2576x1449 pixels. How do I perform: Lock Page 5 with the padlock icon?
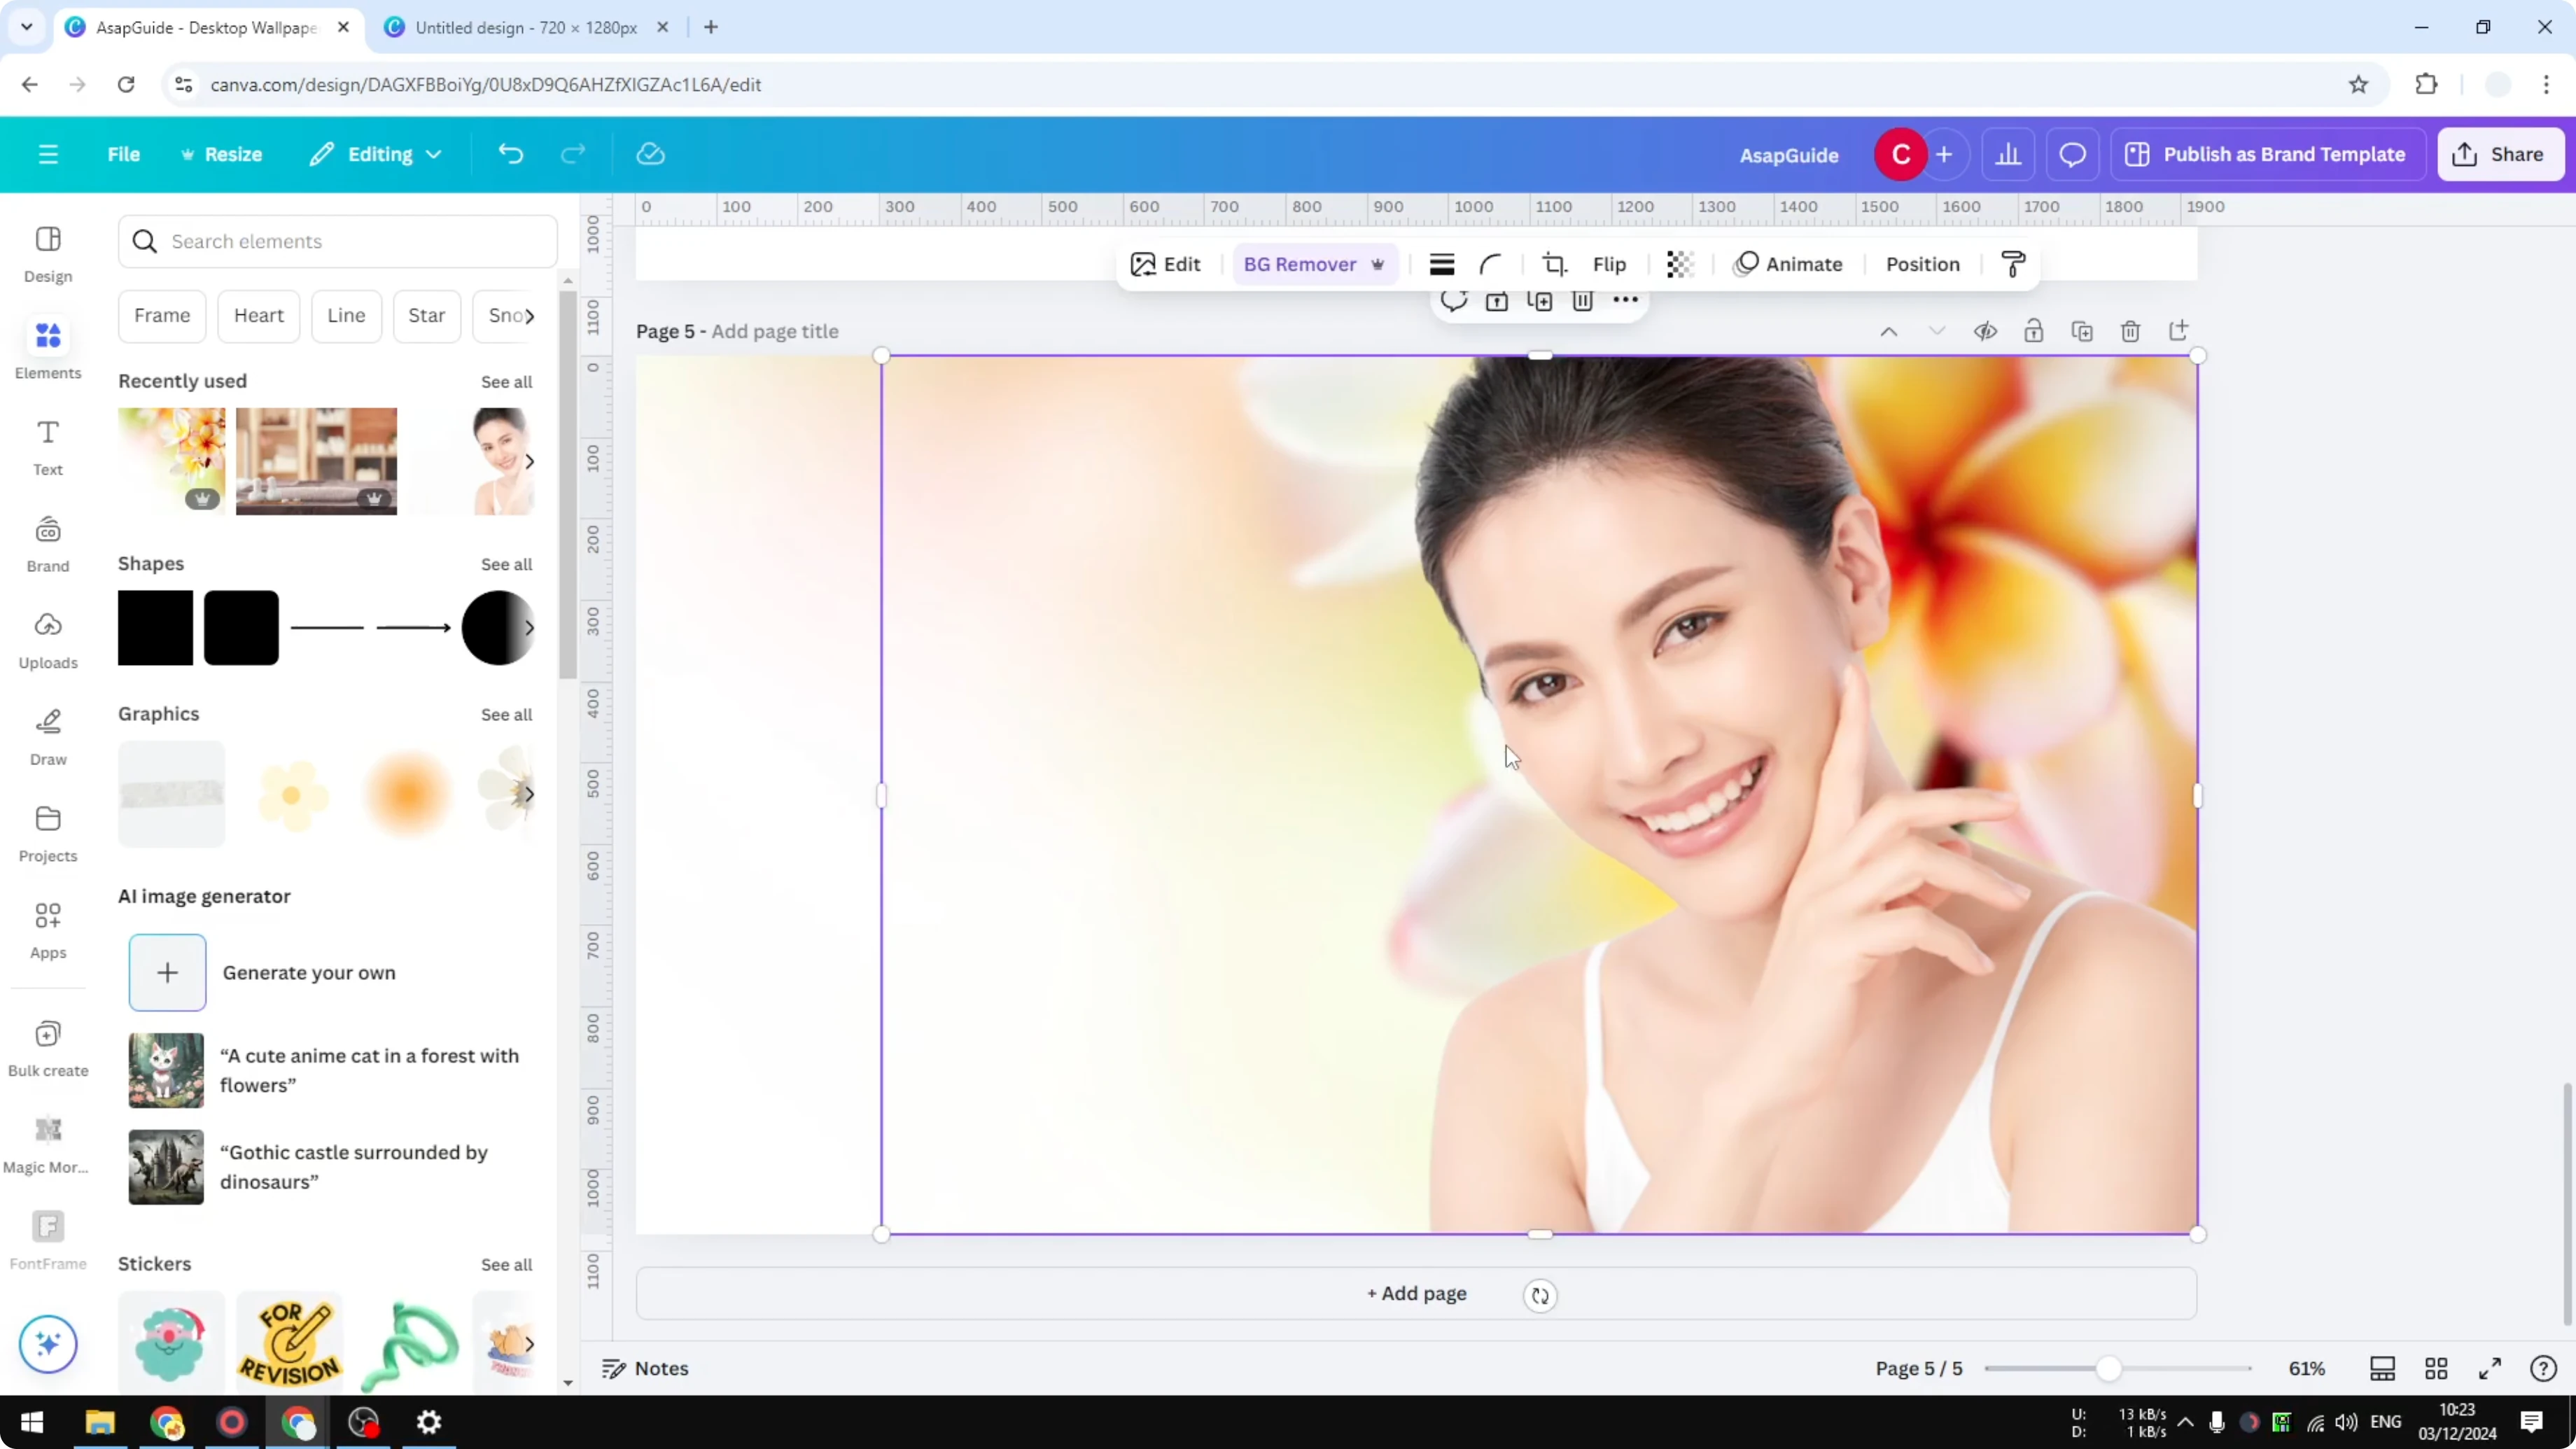coord(2034,330)
